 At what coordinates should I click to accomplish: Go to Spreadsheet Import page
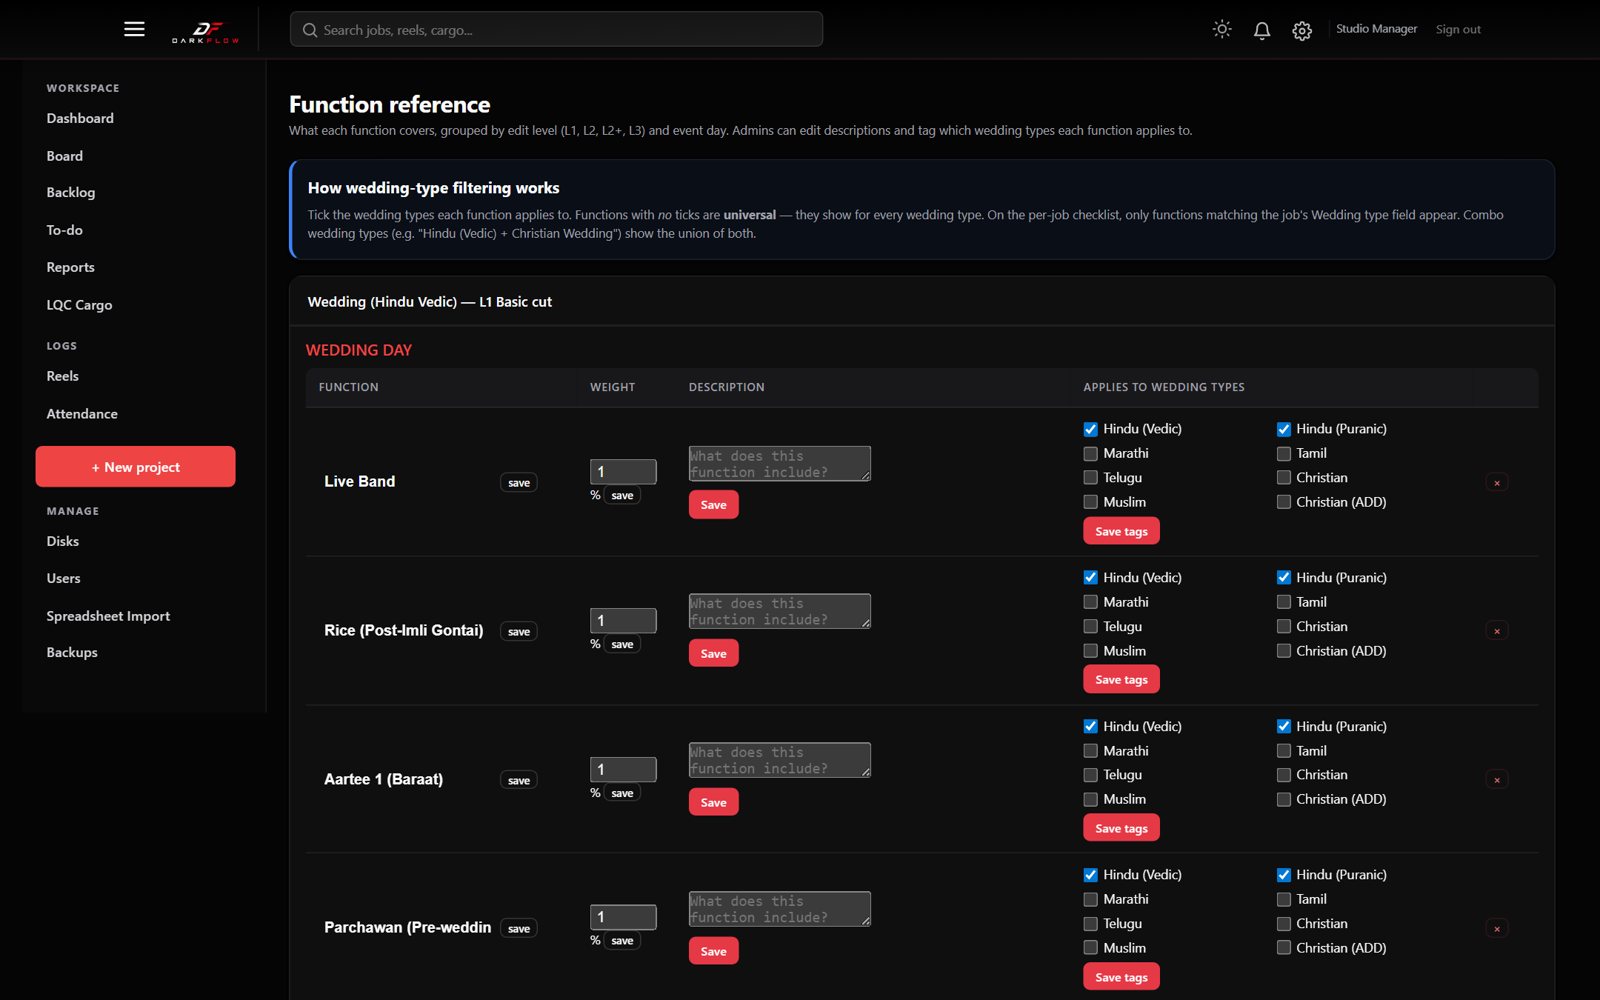coord(108,616)
